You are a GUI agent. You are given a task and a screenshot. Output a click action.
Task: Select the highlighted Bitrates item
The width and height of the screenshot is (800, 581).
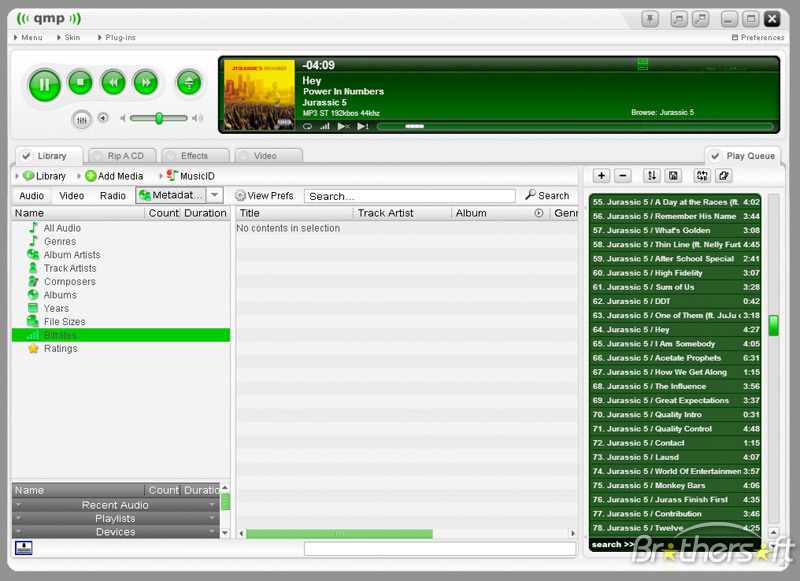tap(121, 335)
